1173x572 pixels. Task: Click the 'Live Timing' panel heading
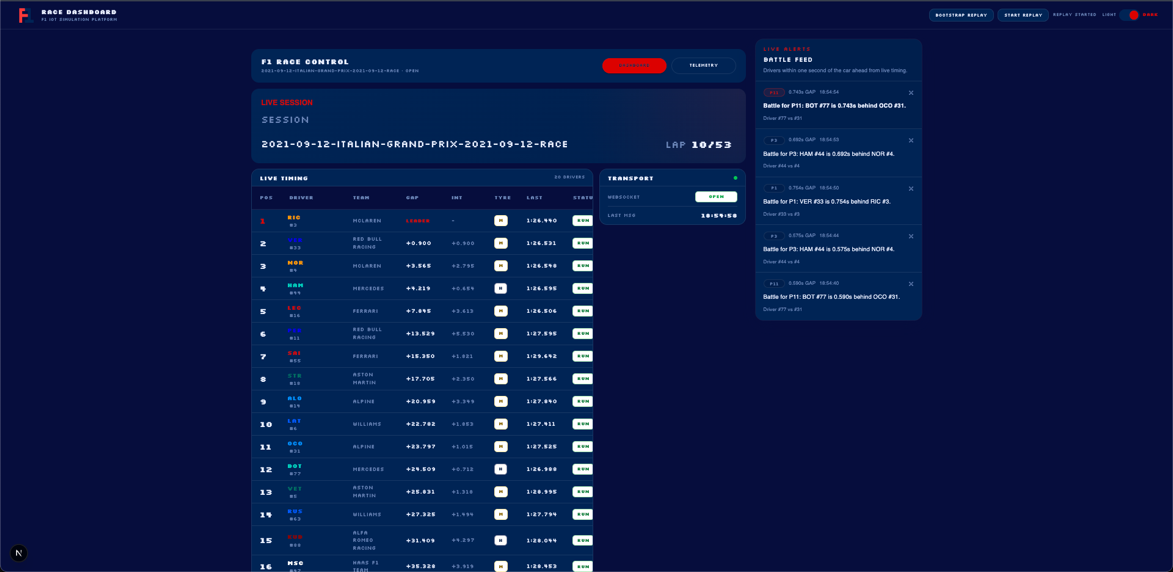284,178
